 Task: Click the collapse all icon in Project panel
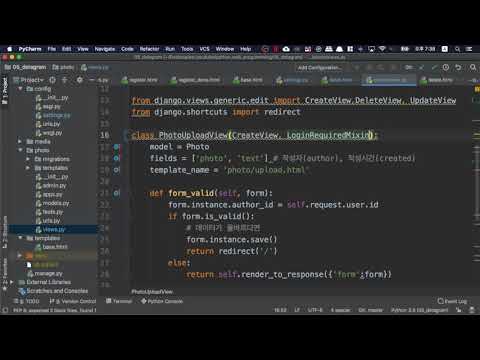[65, 80]
